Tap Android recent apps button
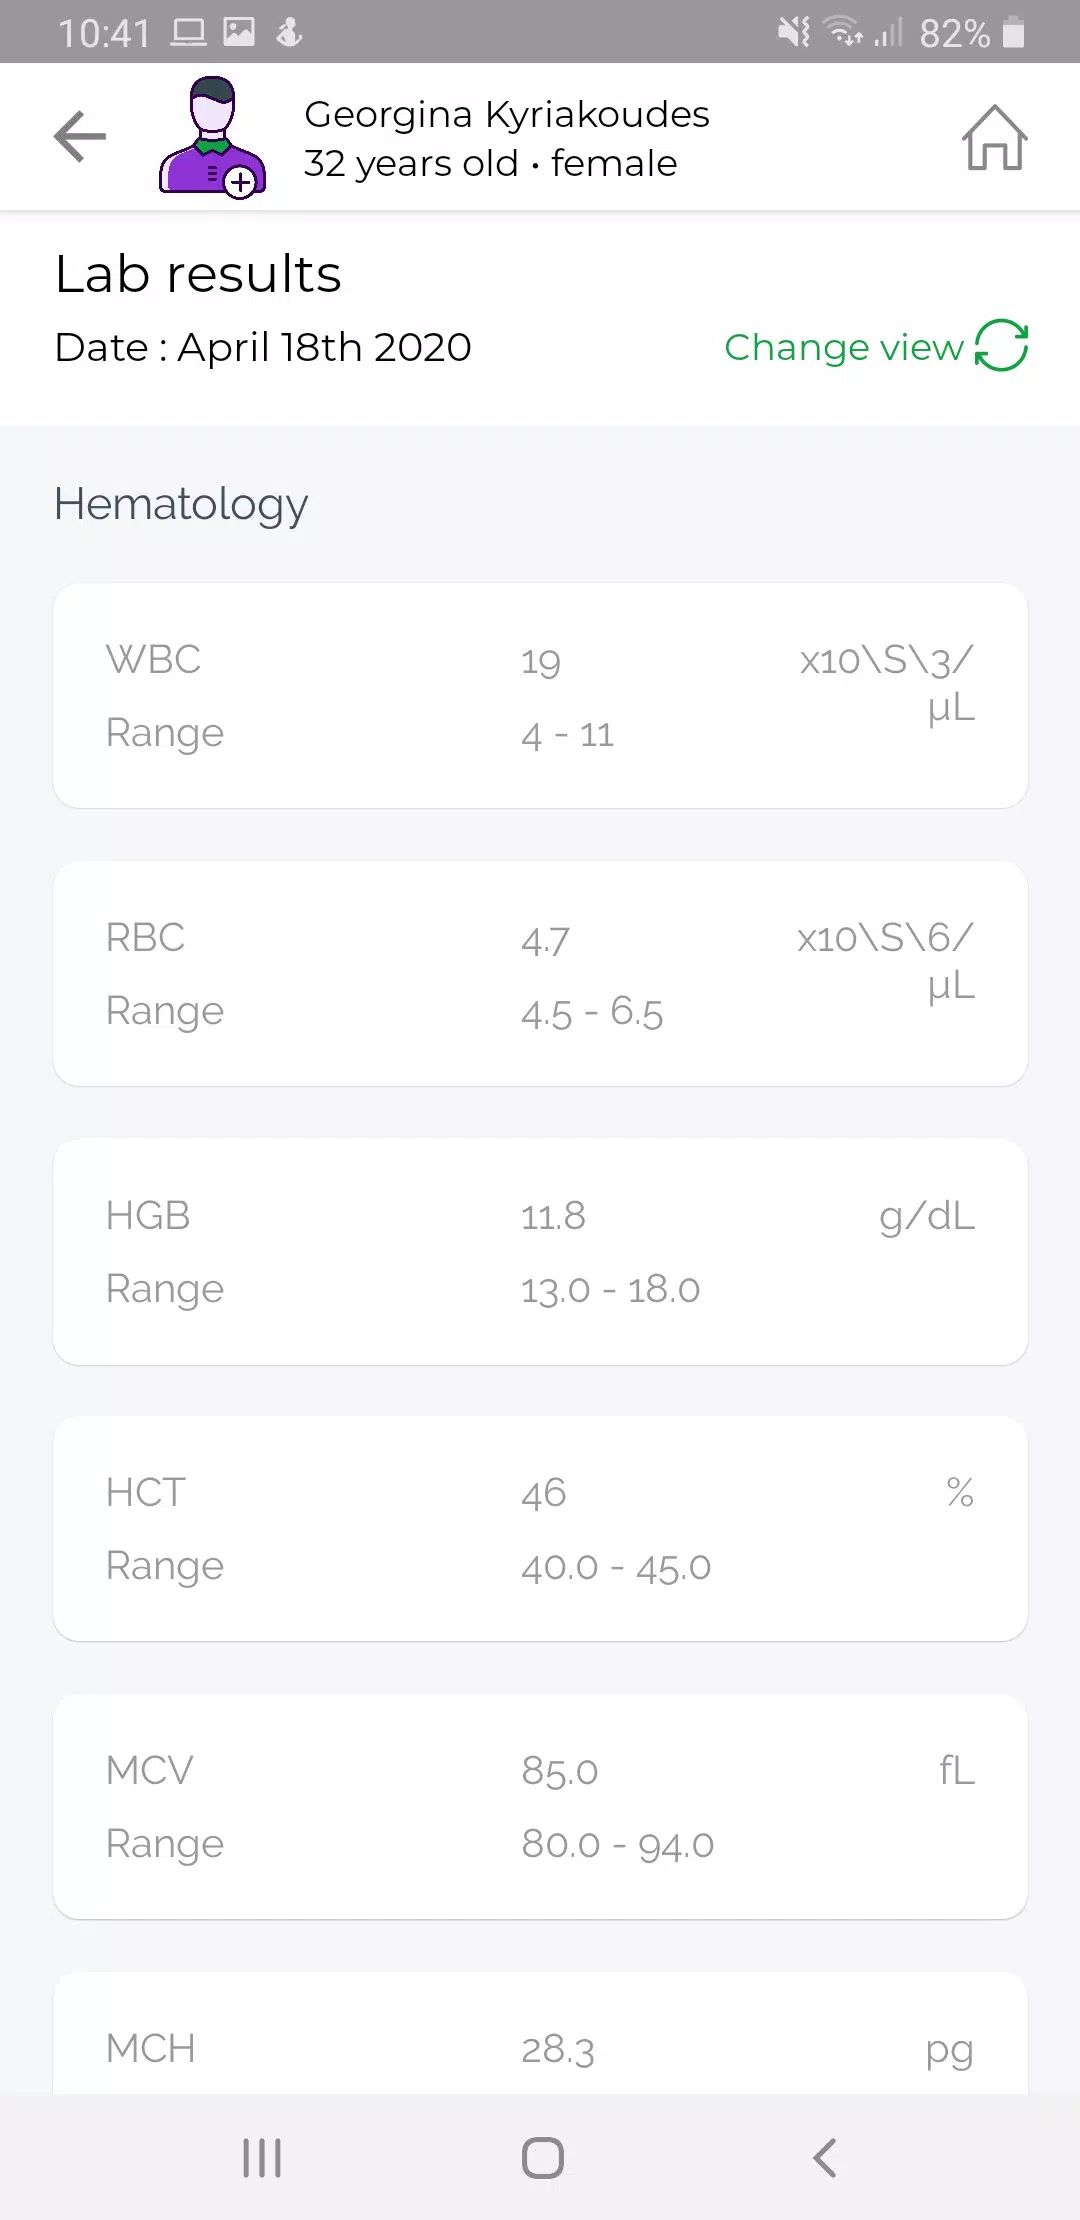 pos(262,2158)
